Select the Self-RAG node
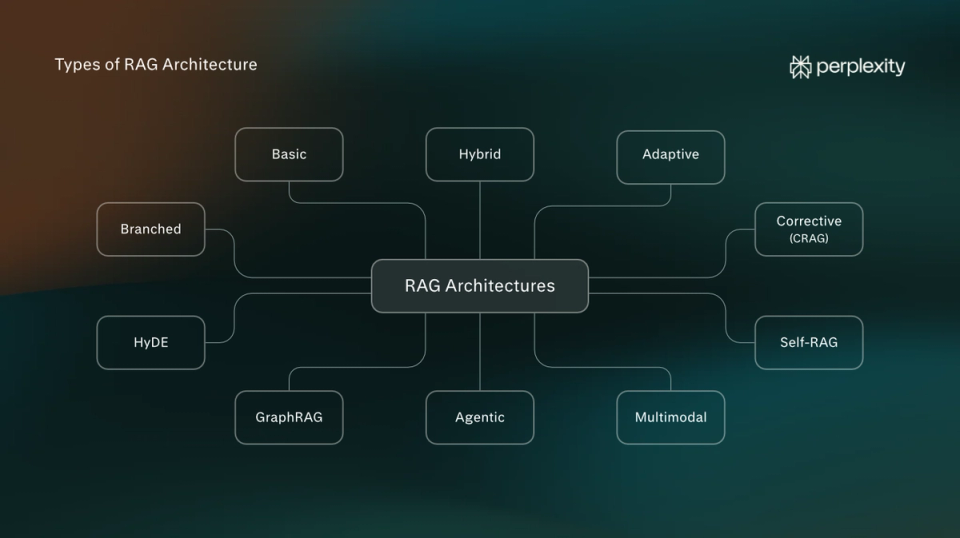Viewport: 960px width, 538px height. click(809, 342)
